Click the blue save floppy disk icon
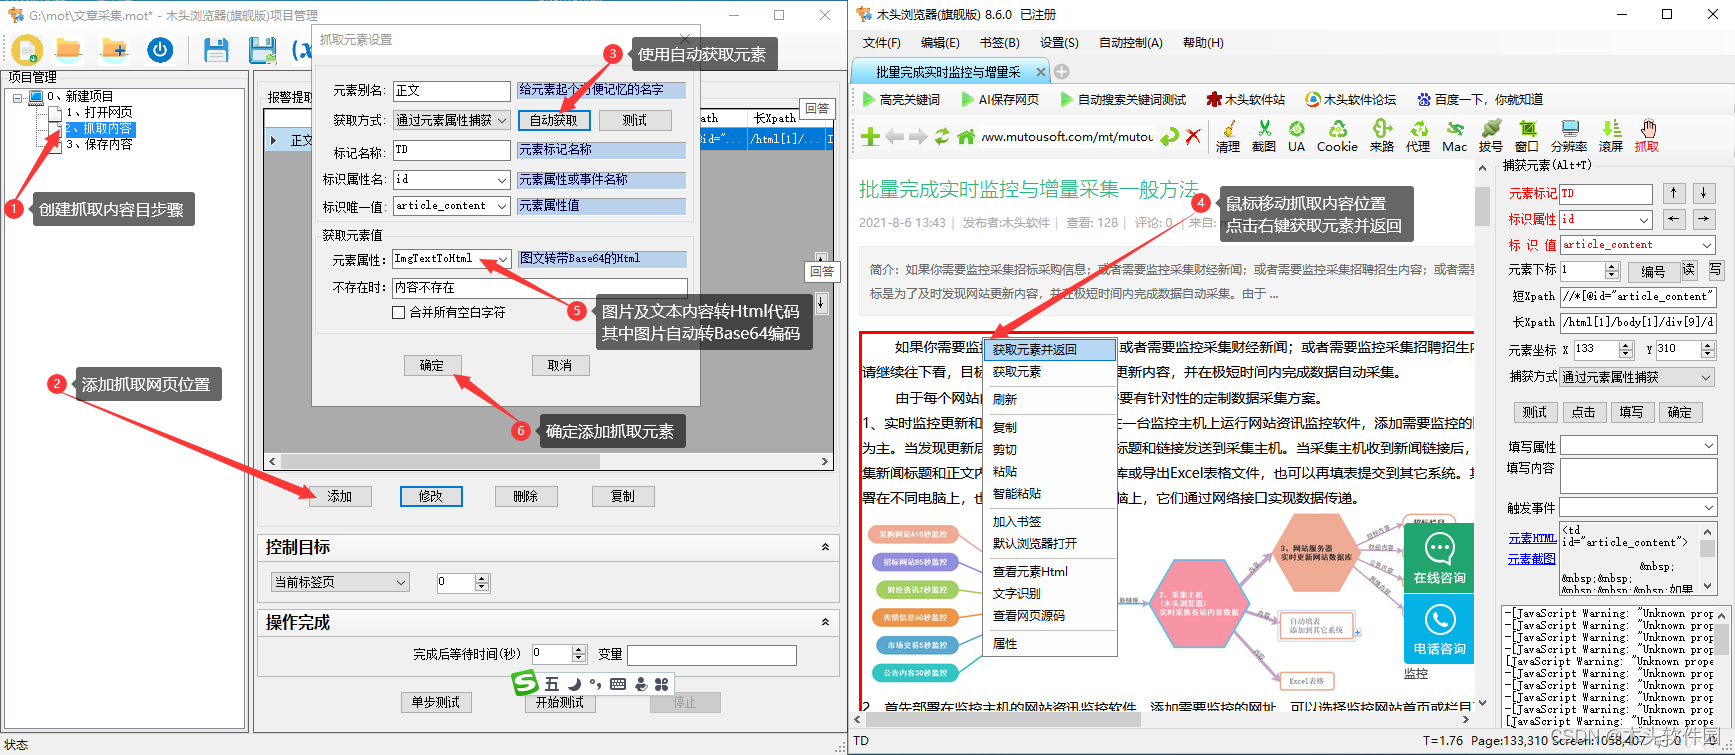 tap(216, 50)
